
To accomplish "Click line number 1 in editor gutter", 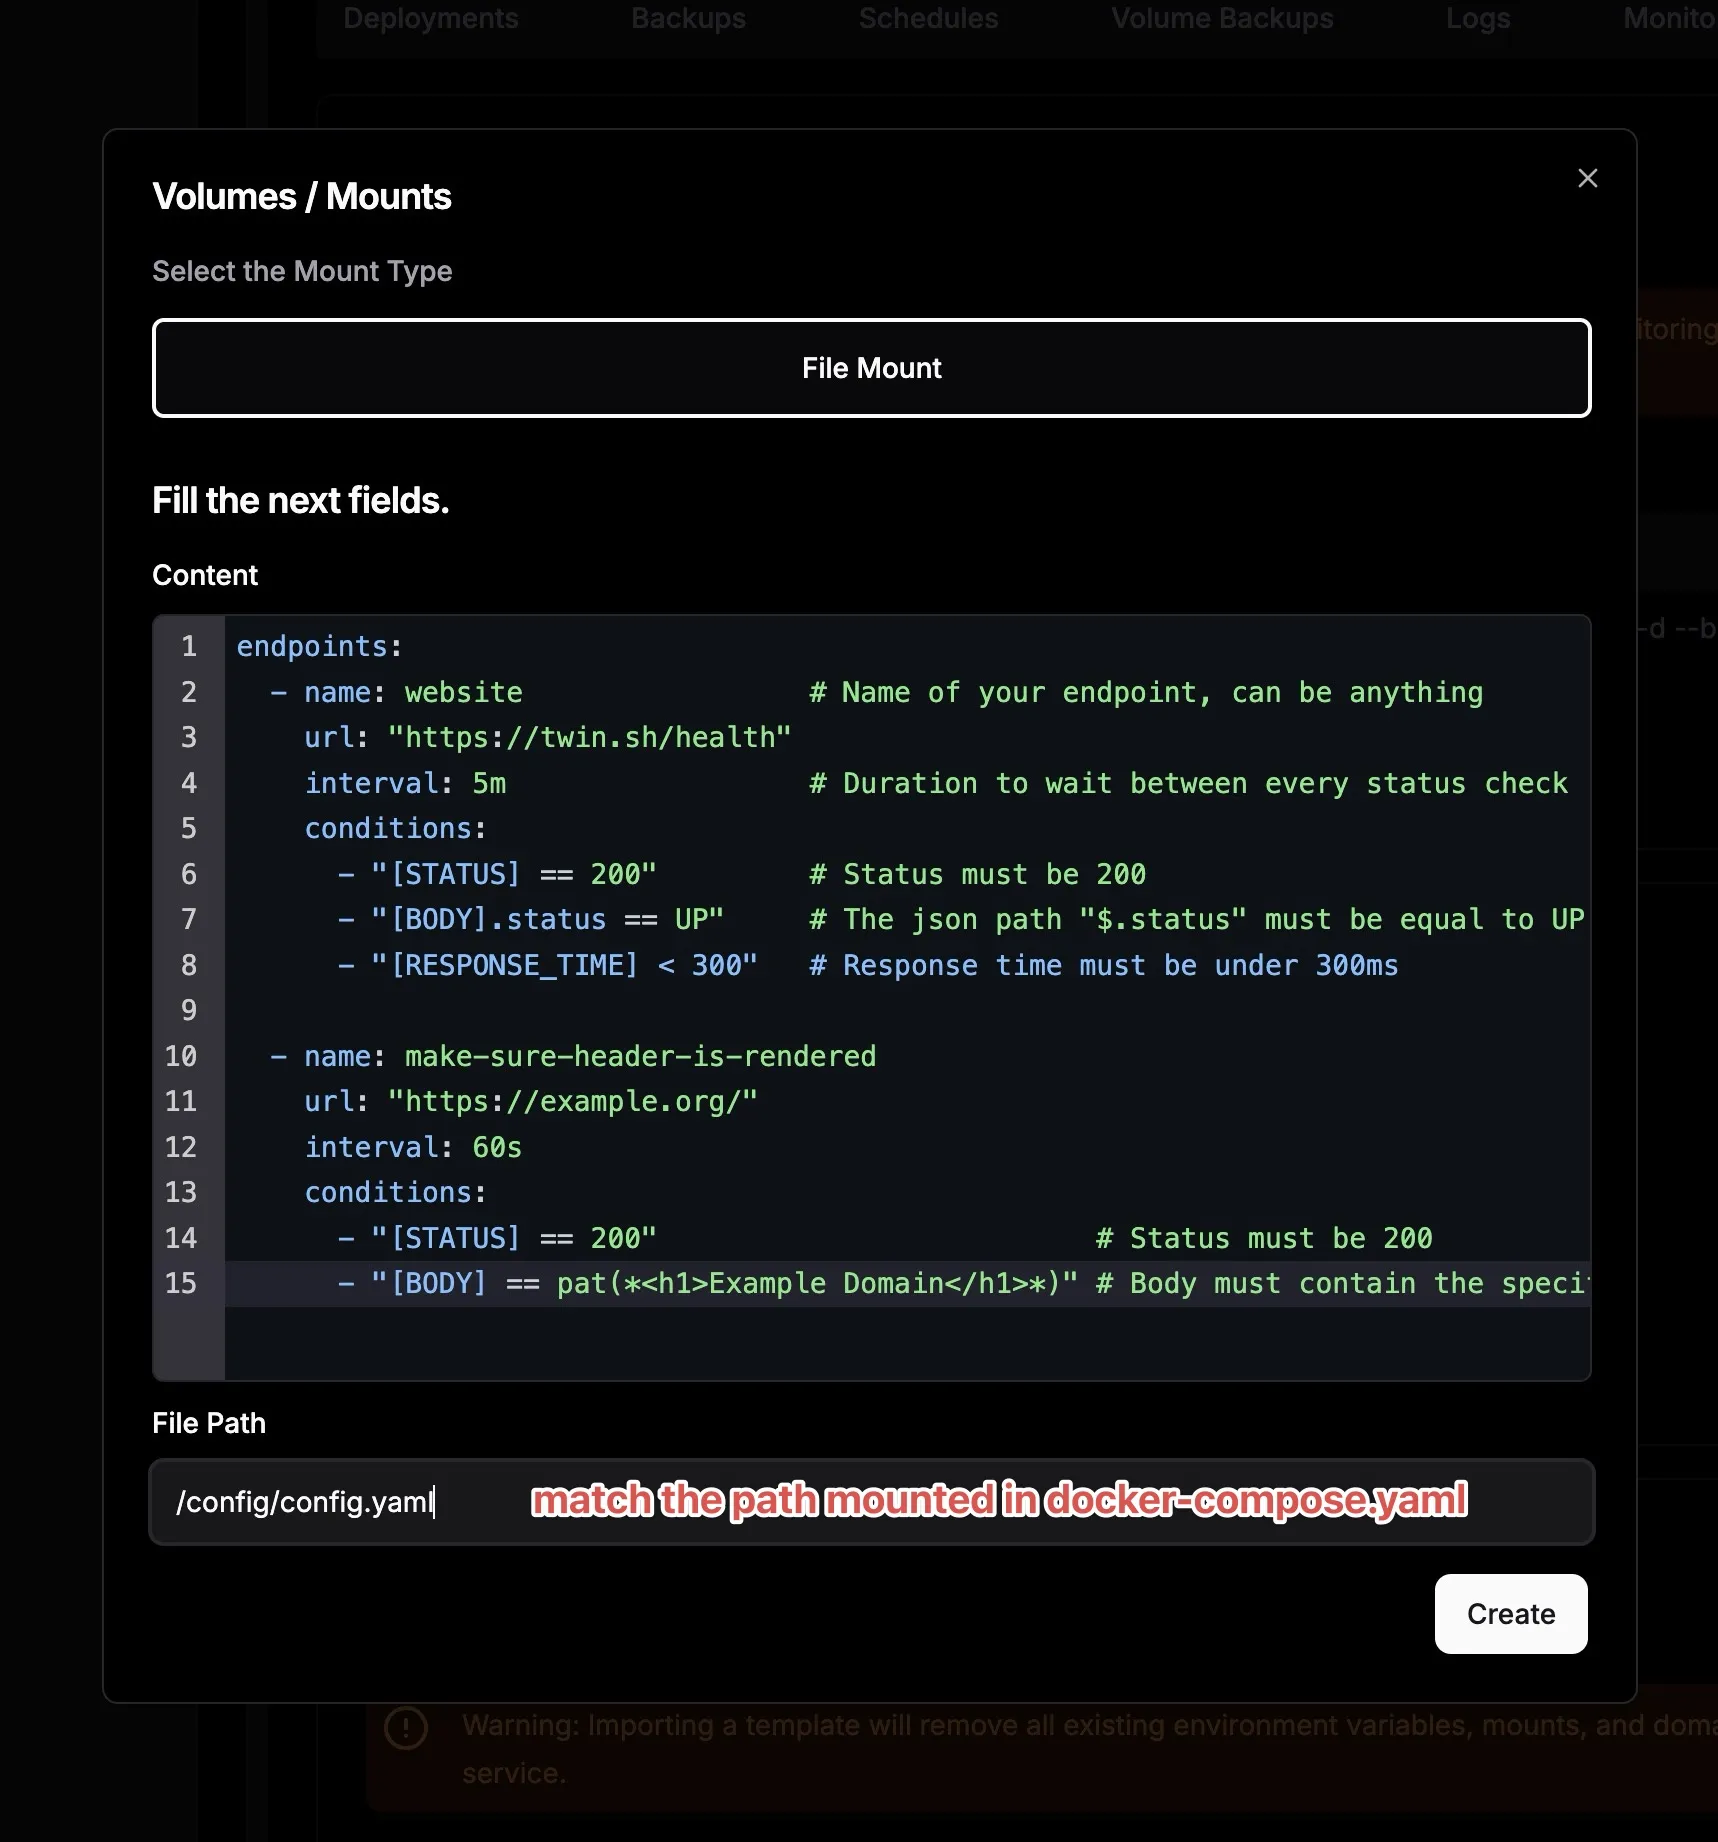I will pos(188,647).
